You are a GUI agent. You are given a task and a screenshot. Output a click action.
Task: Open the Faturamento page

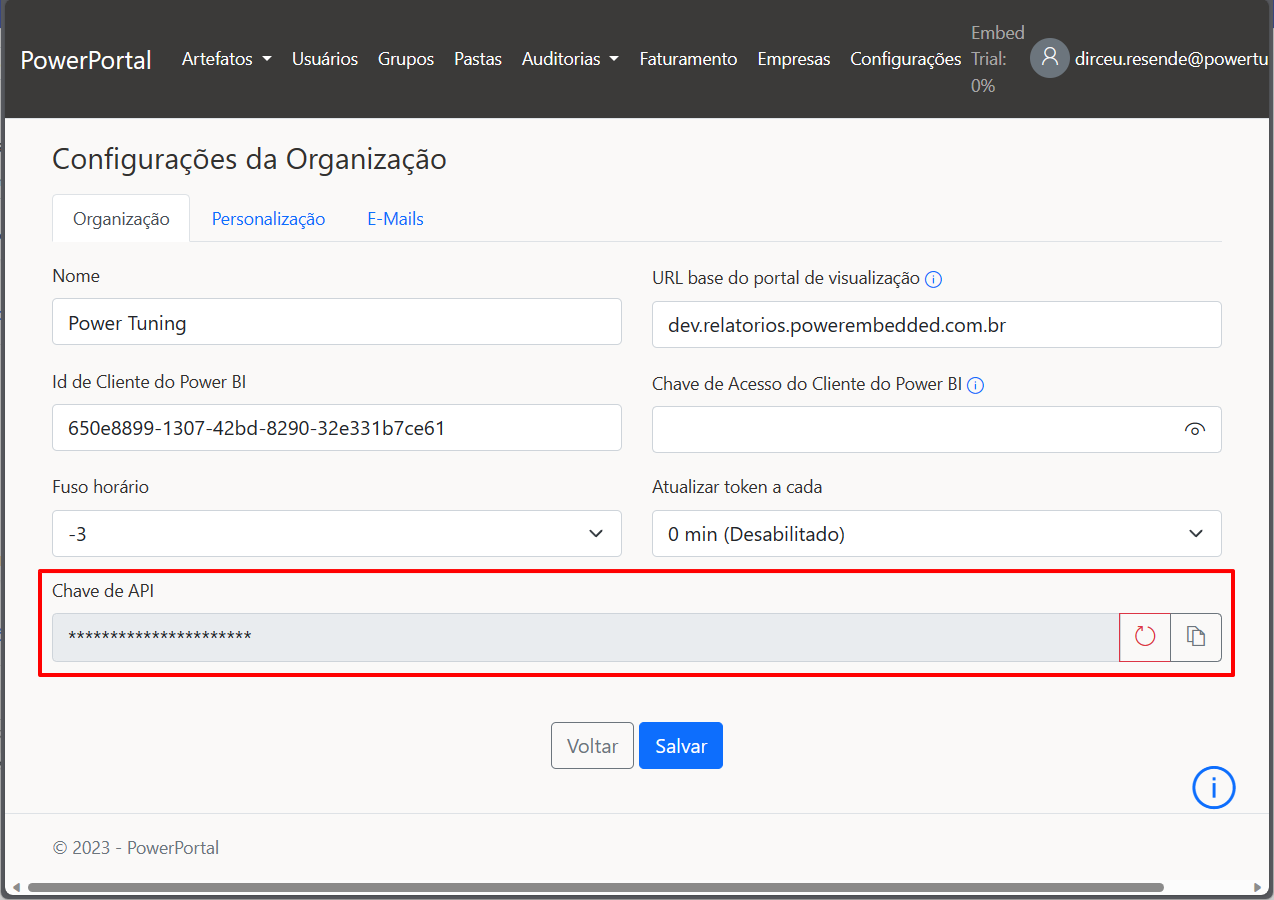tap(688, 59)
